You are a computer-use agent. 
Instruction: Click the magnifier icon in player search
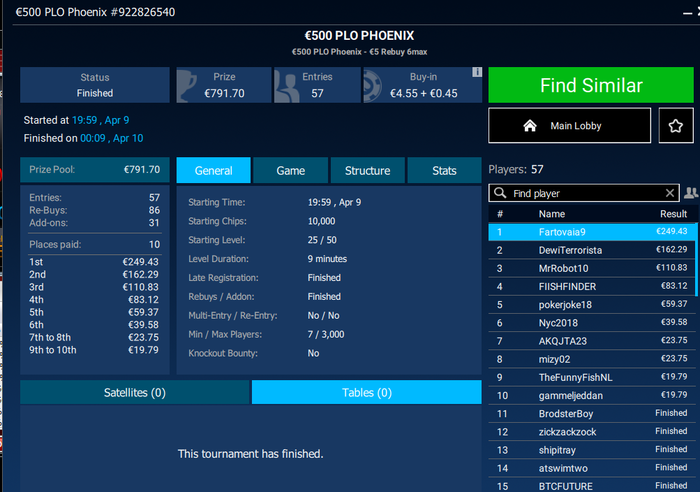pyautogui.click(x=500, y=193)
